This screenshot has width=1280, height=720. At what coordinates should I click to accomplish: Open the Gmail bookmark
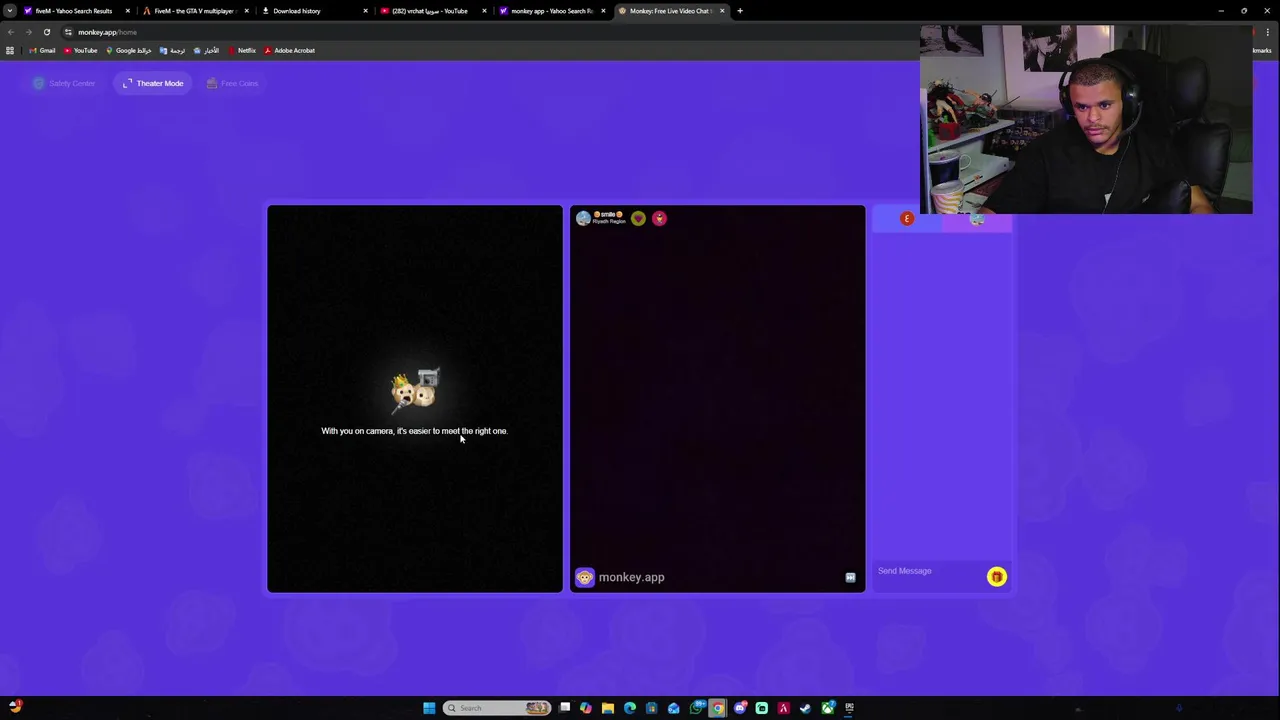click(42, 50)
